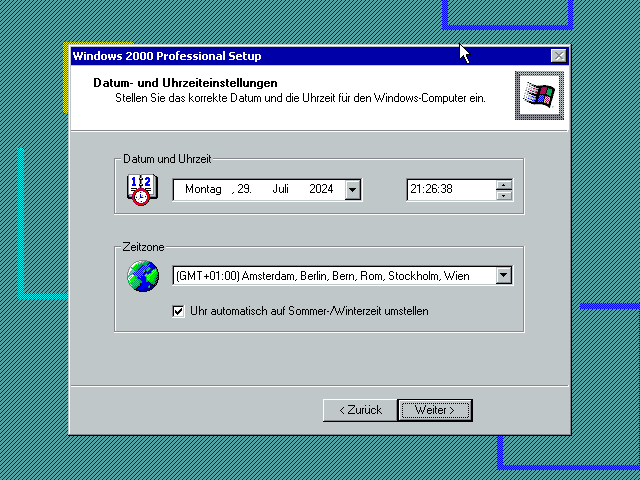The width and height of the screenshot is (640, 480).
Task: Increase time with the up spinner arrow
Action: (504, 185)
